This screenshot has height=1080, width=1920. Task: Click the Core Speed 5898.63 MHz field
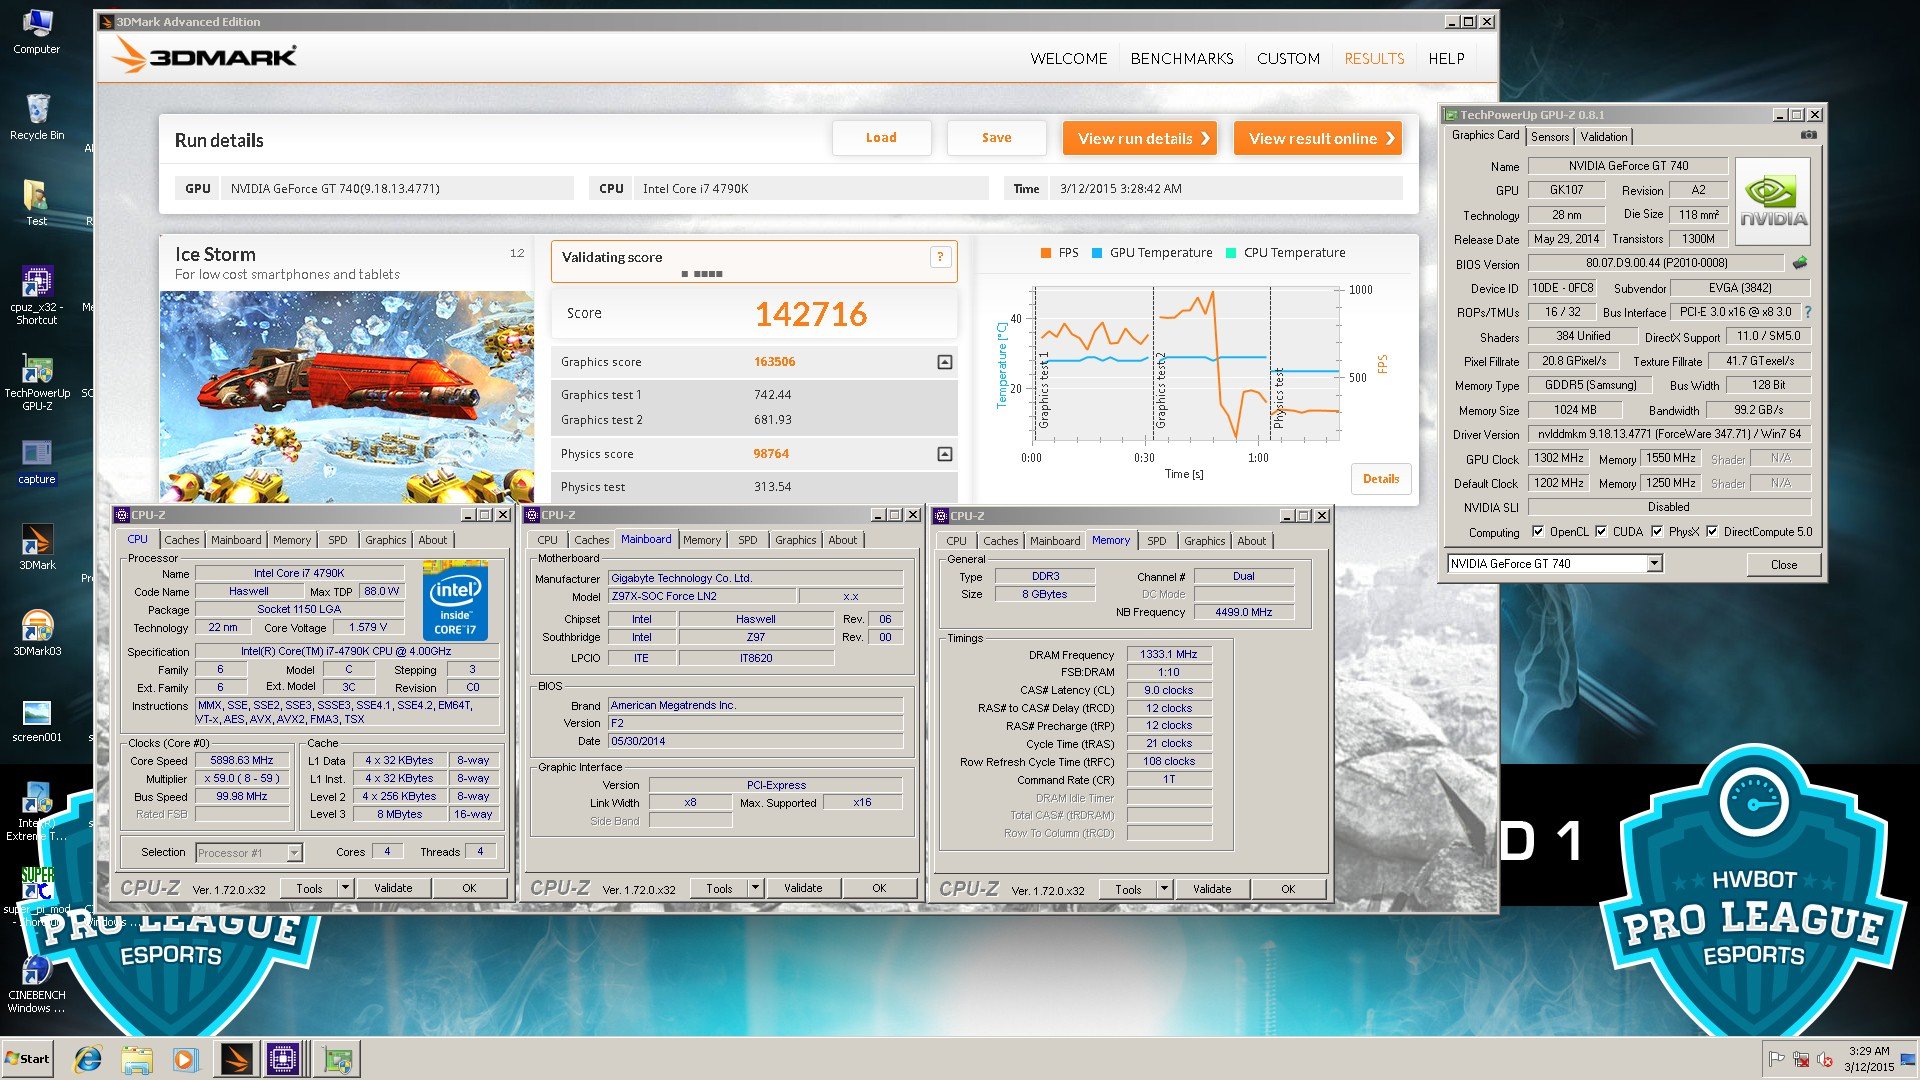(x=242, y=761)
